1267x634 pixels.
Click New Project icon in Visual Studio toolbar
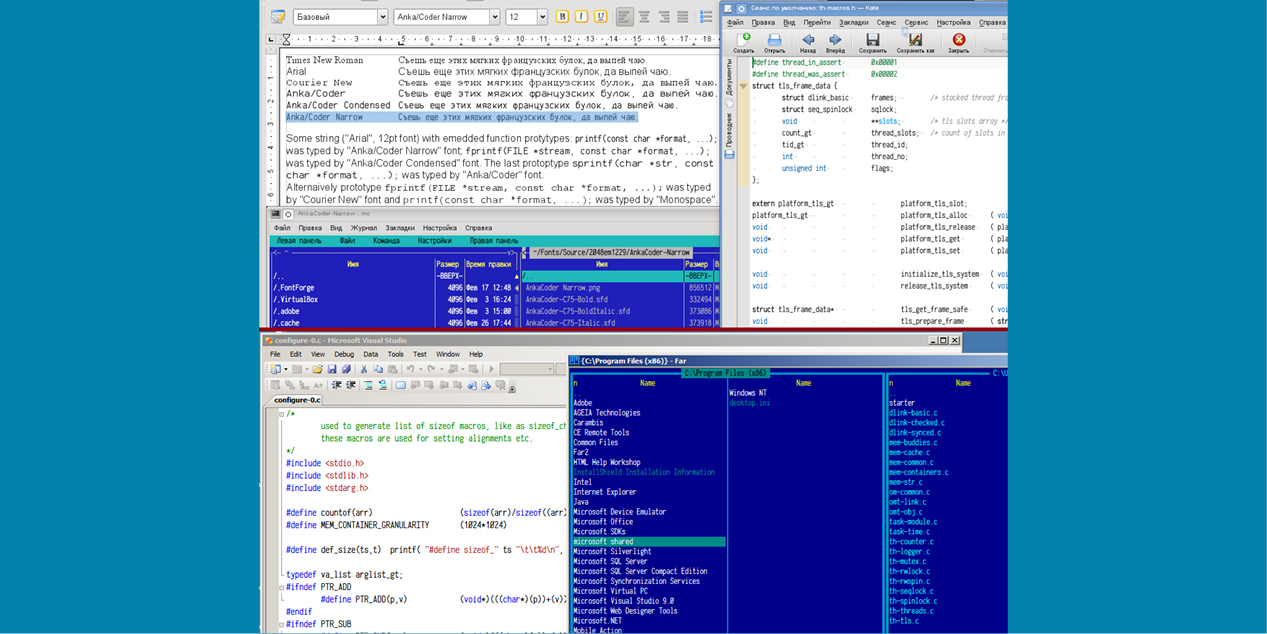[x=277, y=369]
